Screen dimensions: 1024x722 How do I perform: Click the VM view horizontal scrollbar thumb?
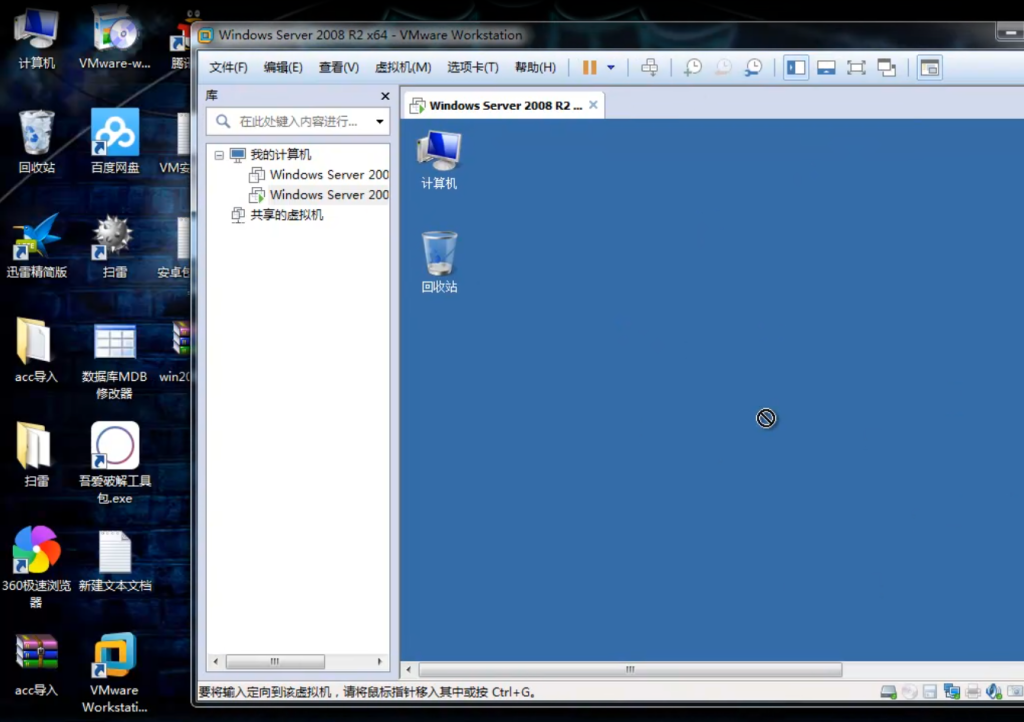(x=630, y=669)
